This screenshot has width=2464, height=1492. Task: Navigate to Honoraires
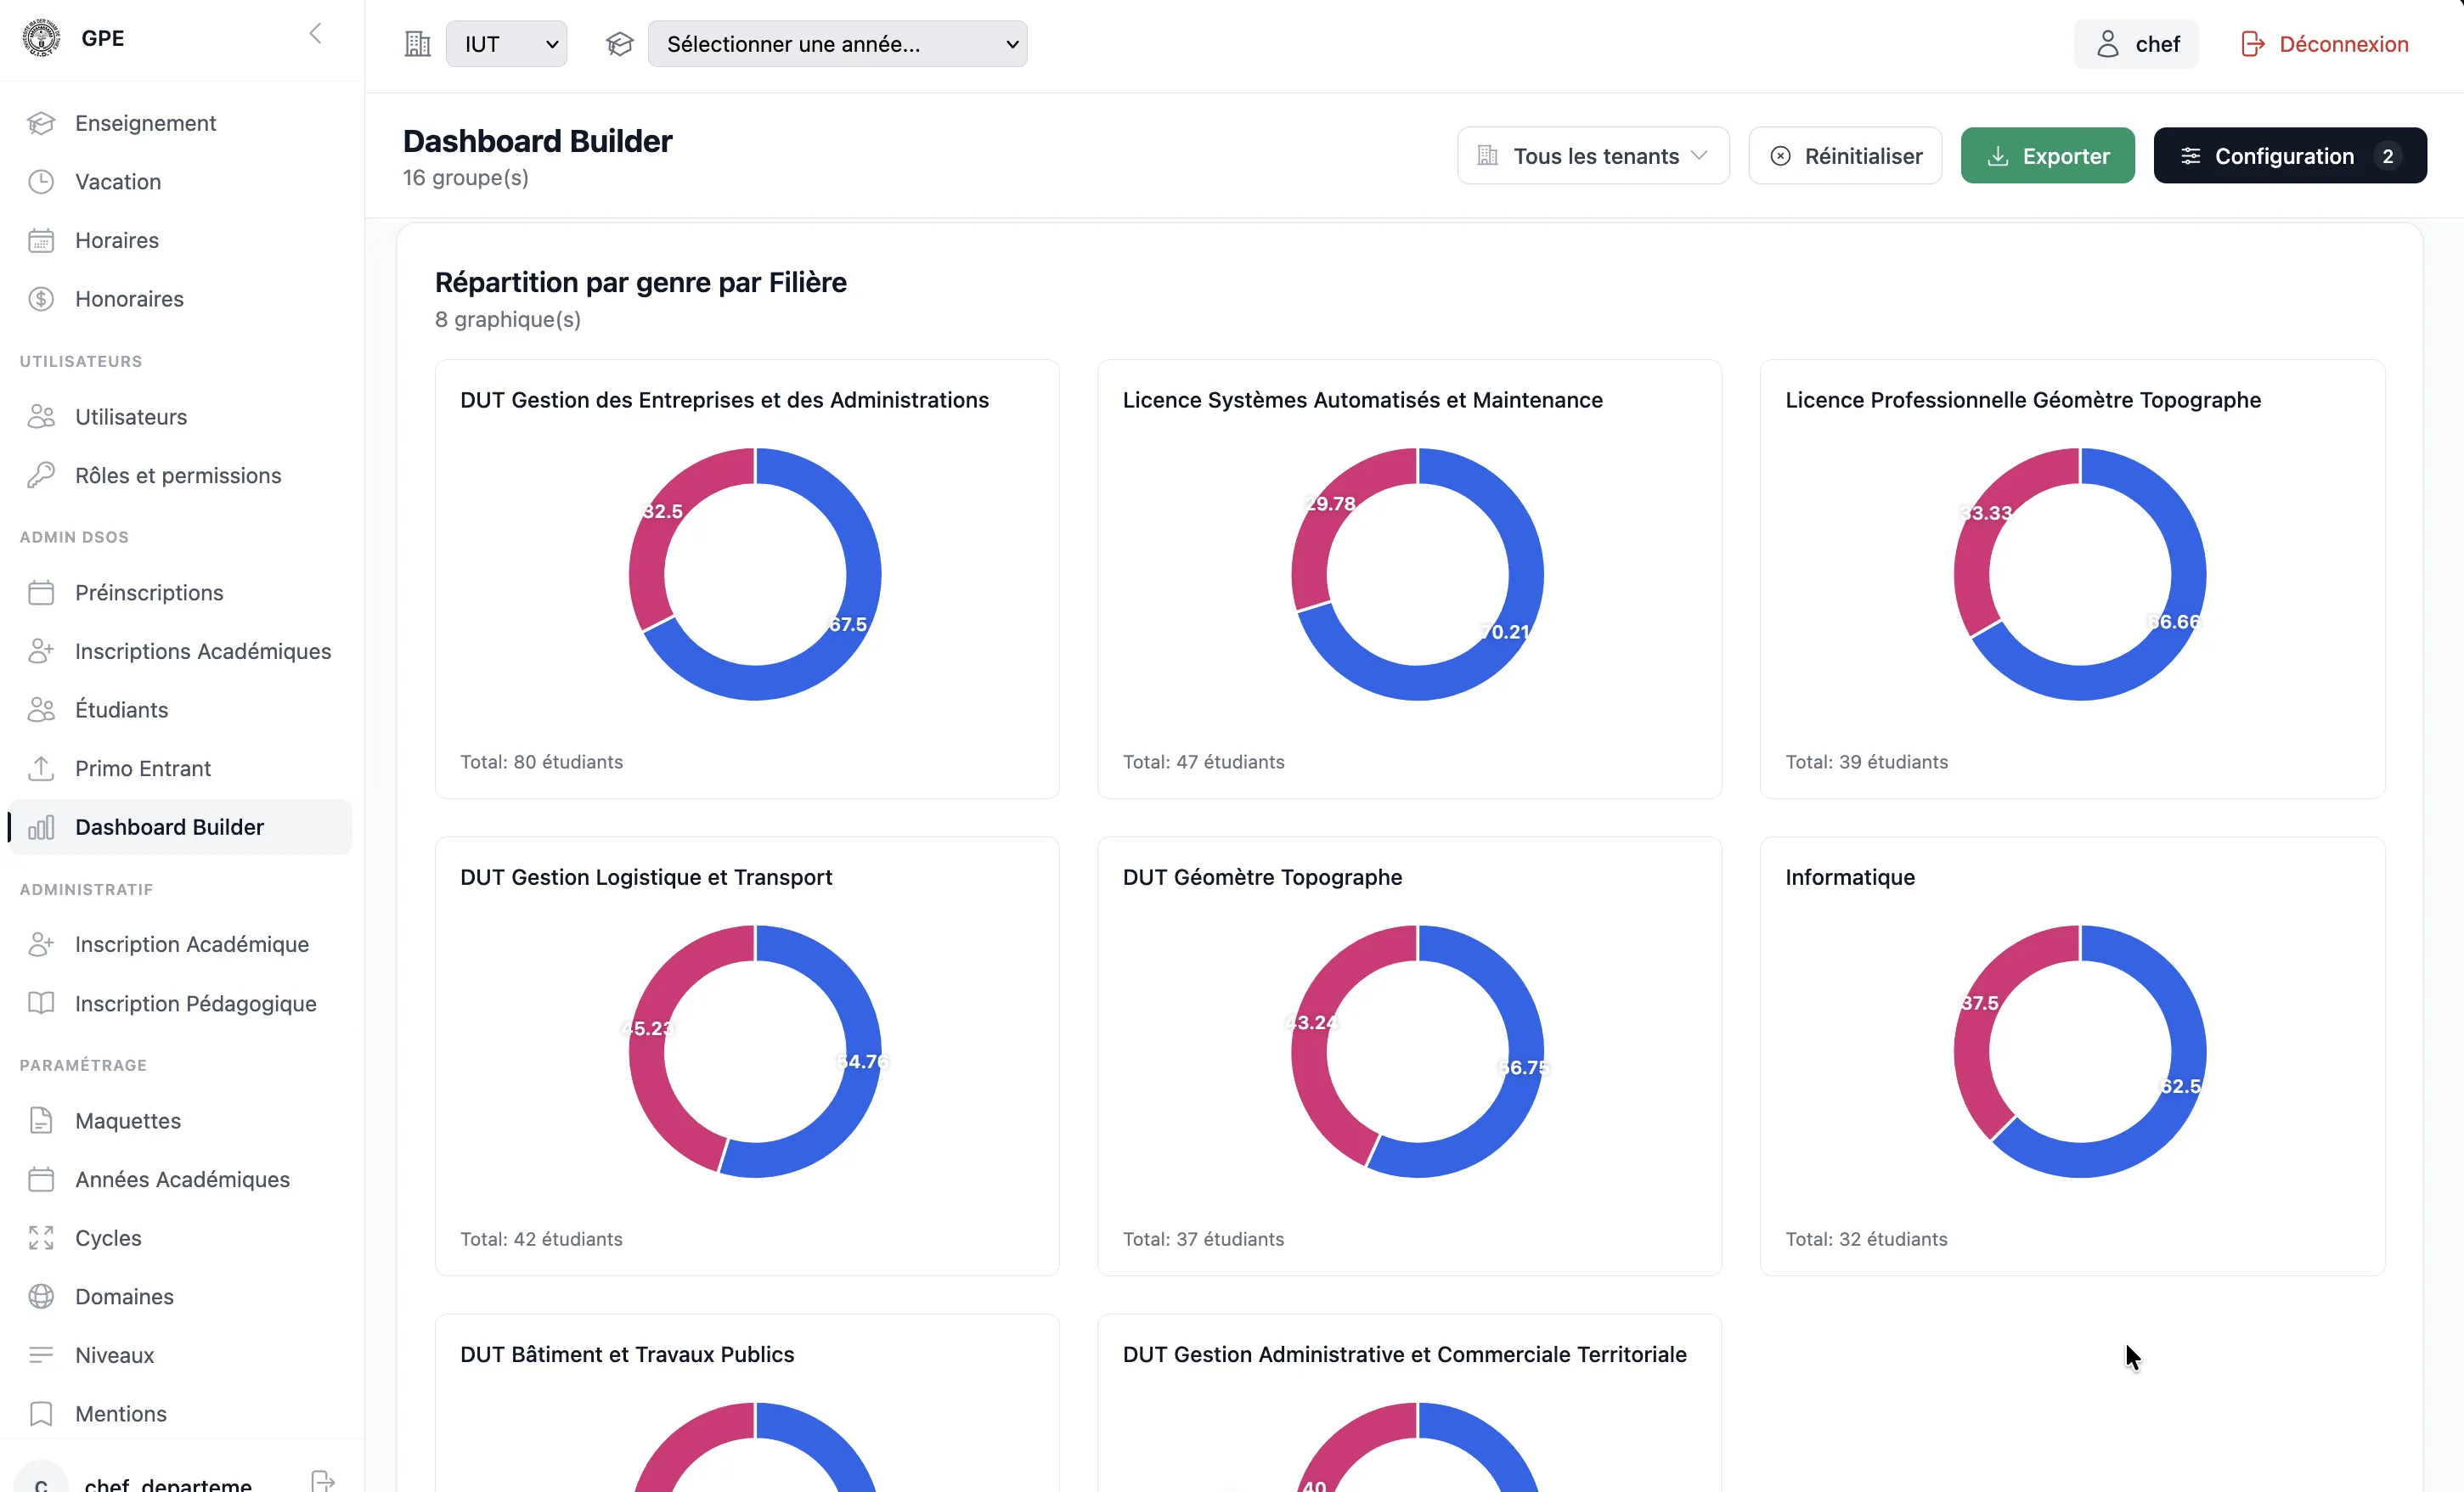(x=180, y=299)
